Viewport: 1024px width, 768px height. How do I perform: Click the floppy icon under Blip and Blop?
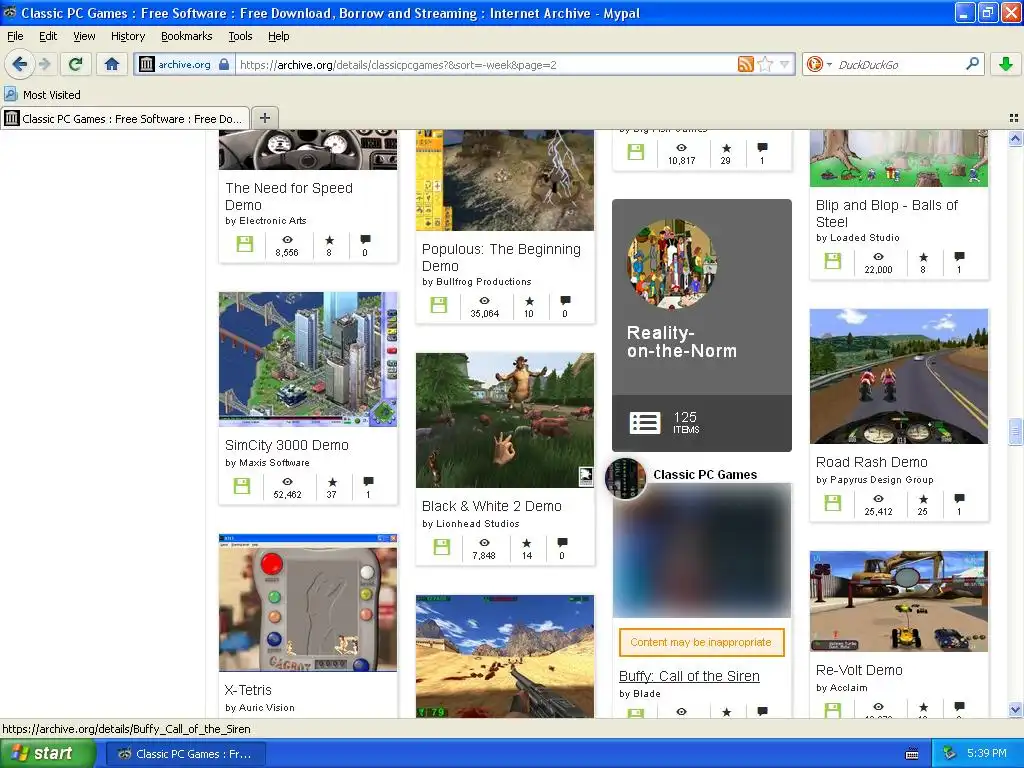(x=833, y=261)
